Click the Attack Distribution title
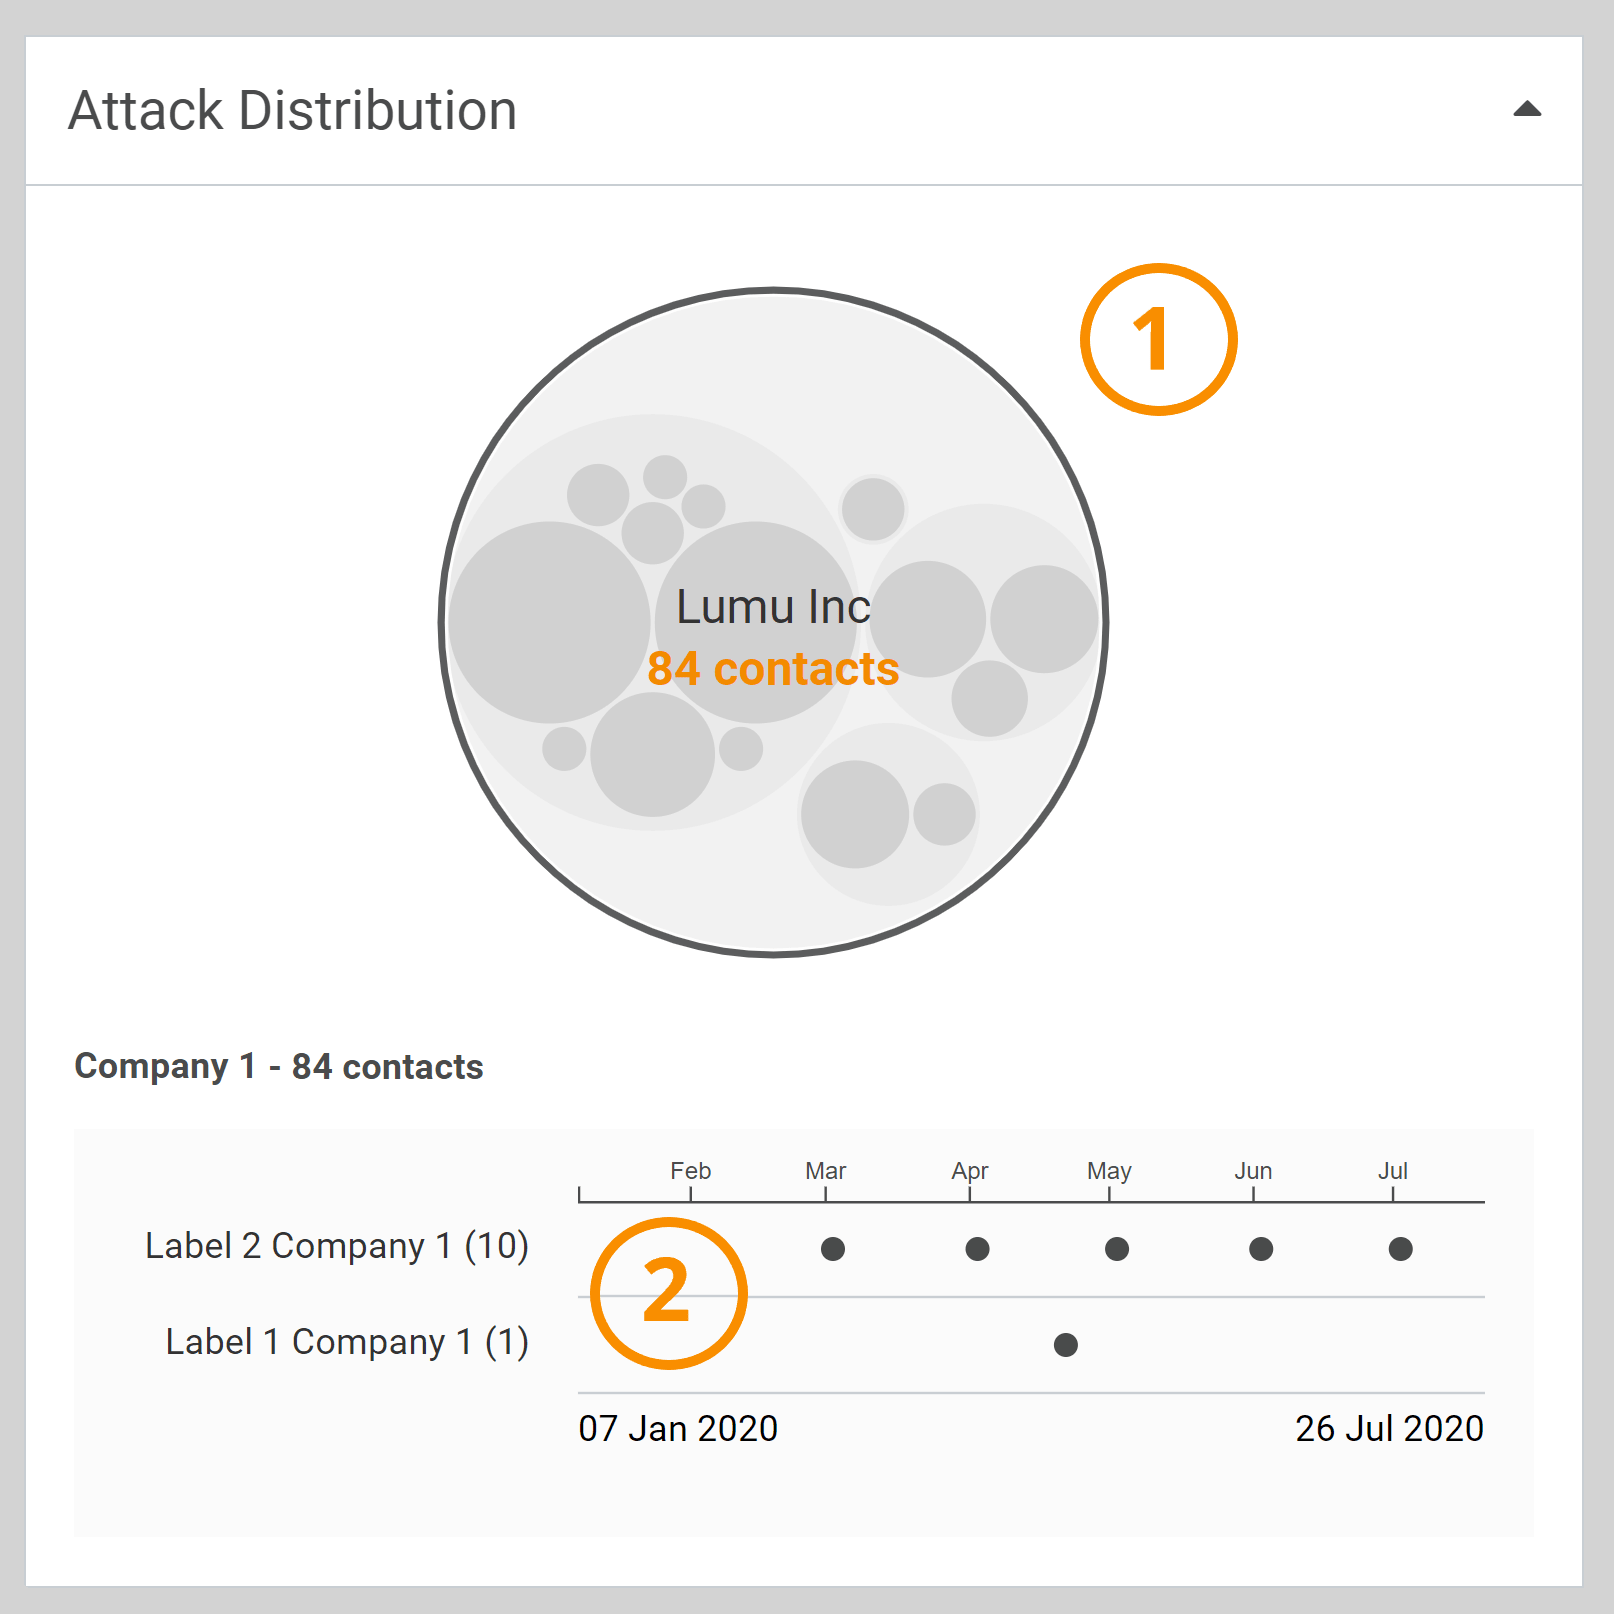This screenshot has width=1614, height=1614. click(292, 110)
